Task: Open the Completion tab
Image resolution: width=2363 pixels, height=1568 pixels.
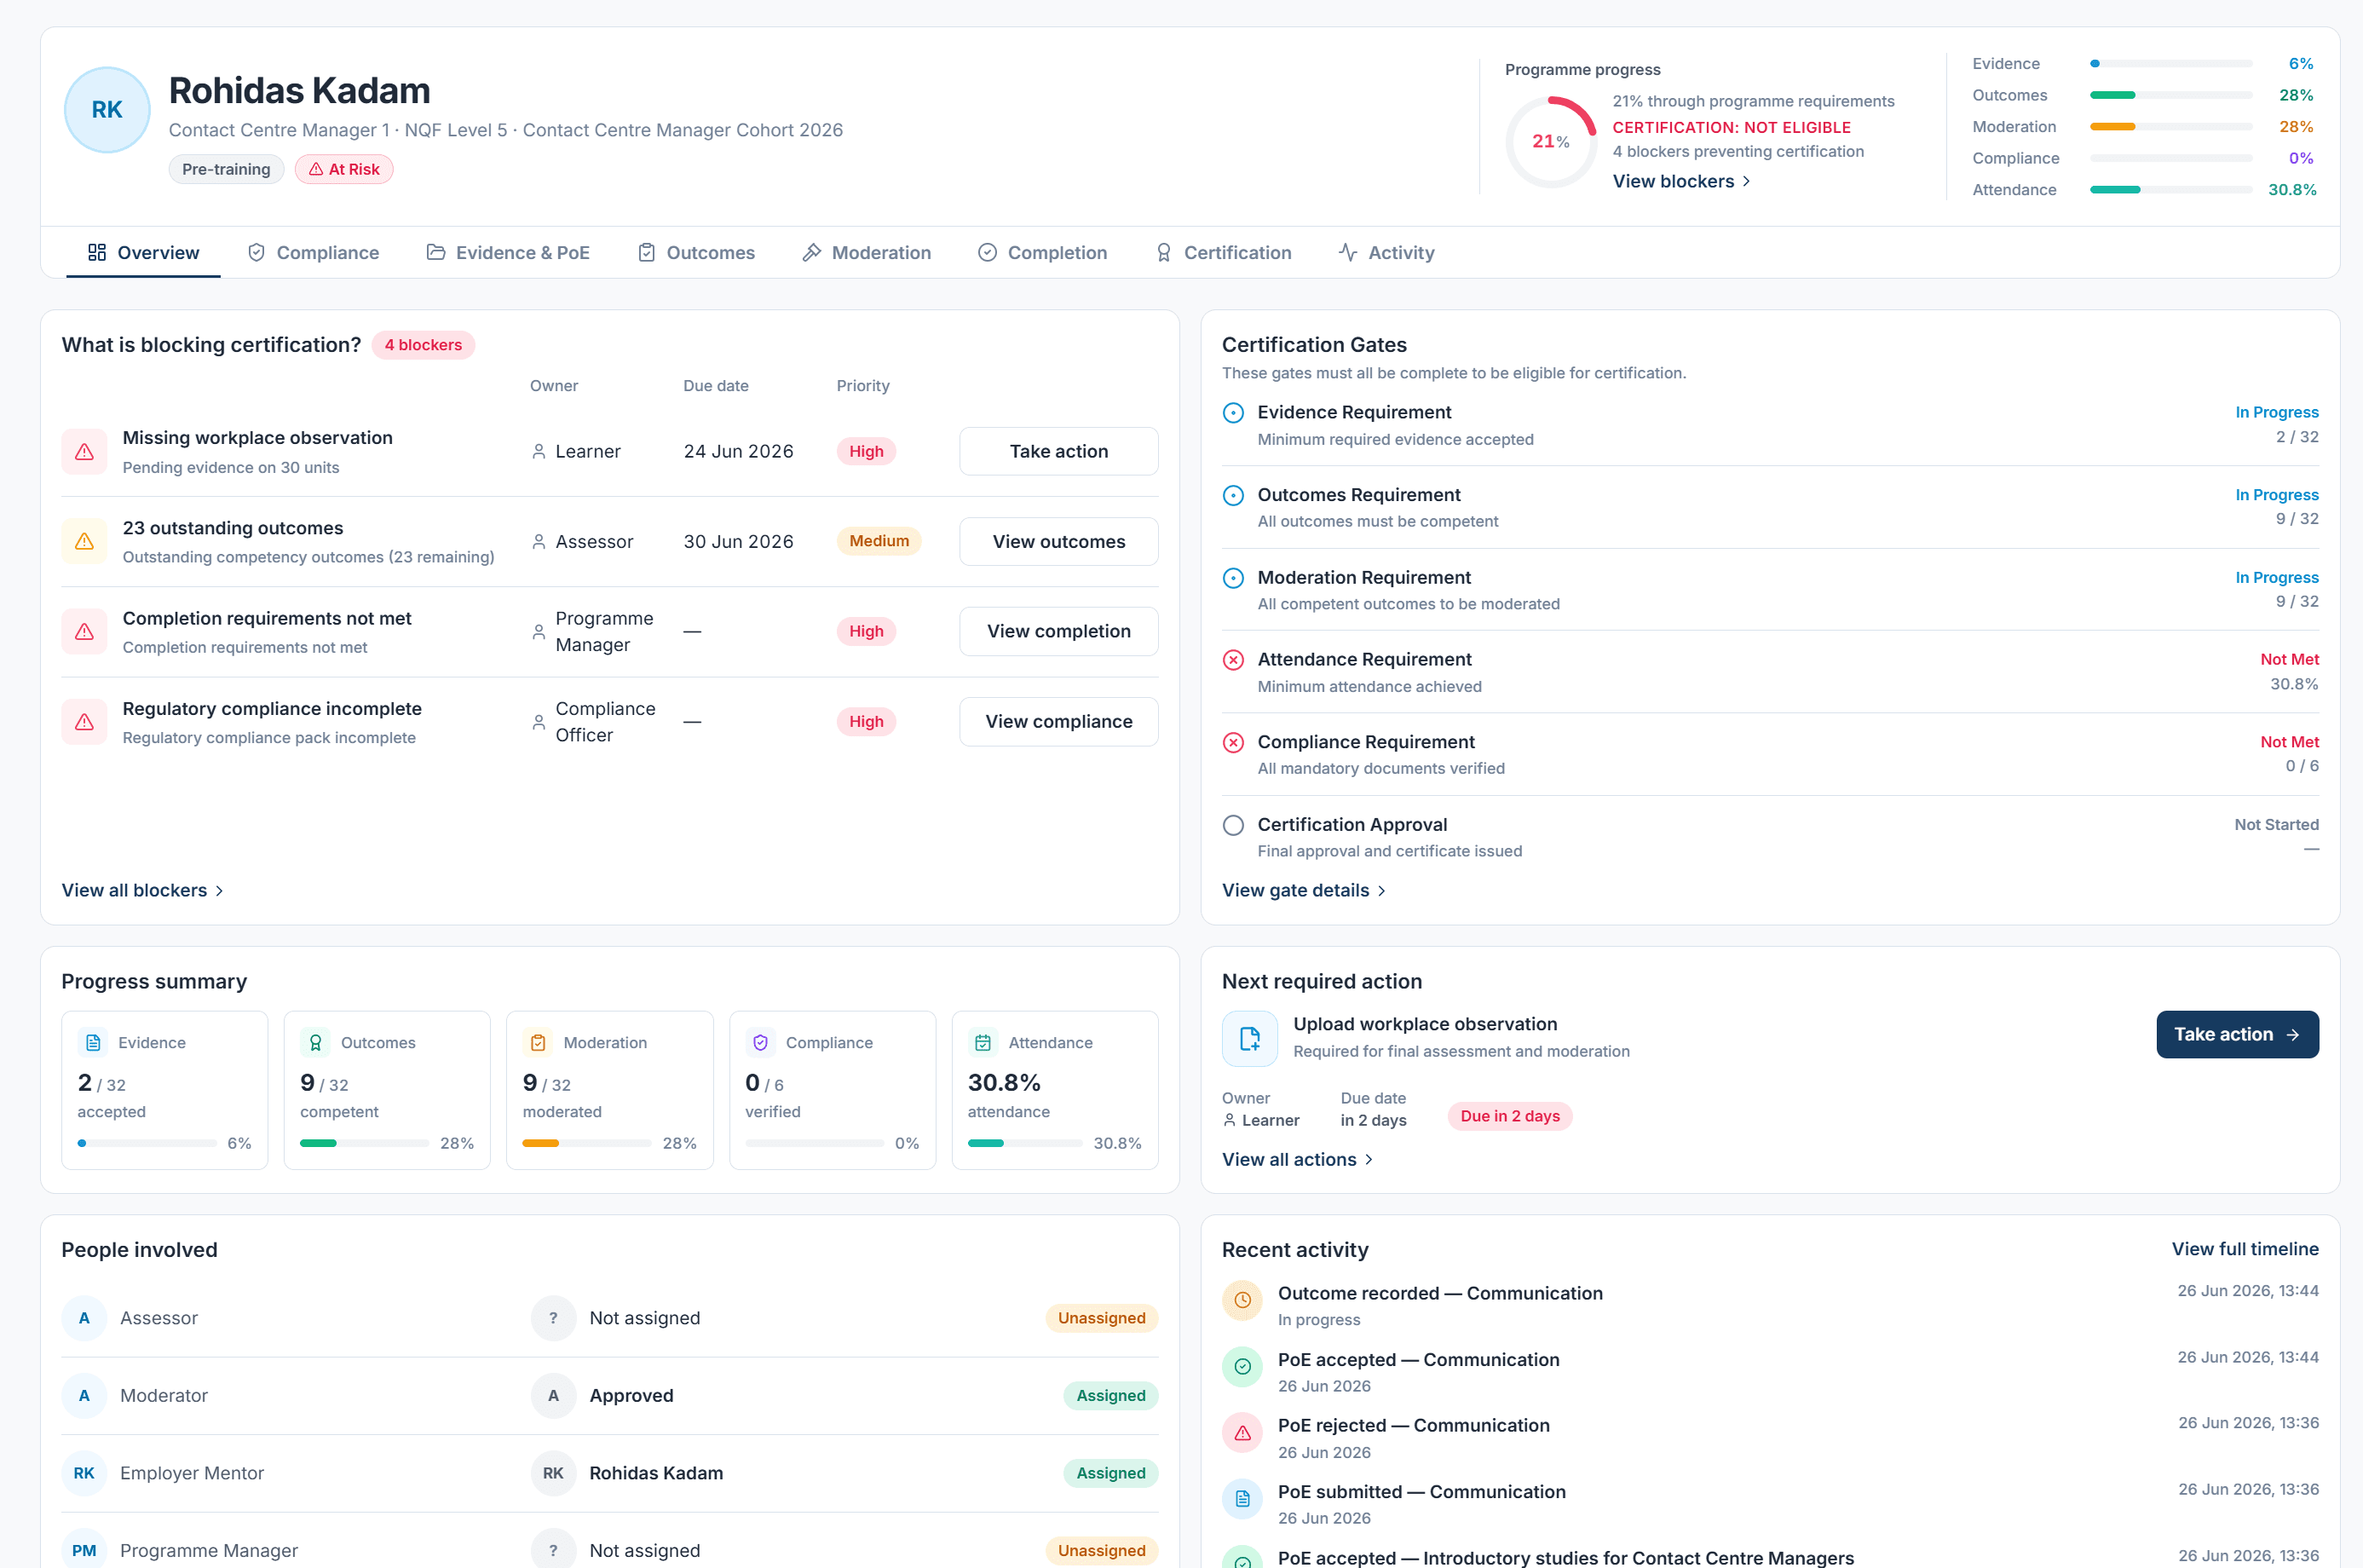Action: pos(1042,253)
